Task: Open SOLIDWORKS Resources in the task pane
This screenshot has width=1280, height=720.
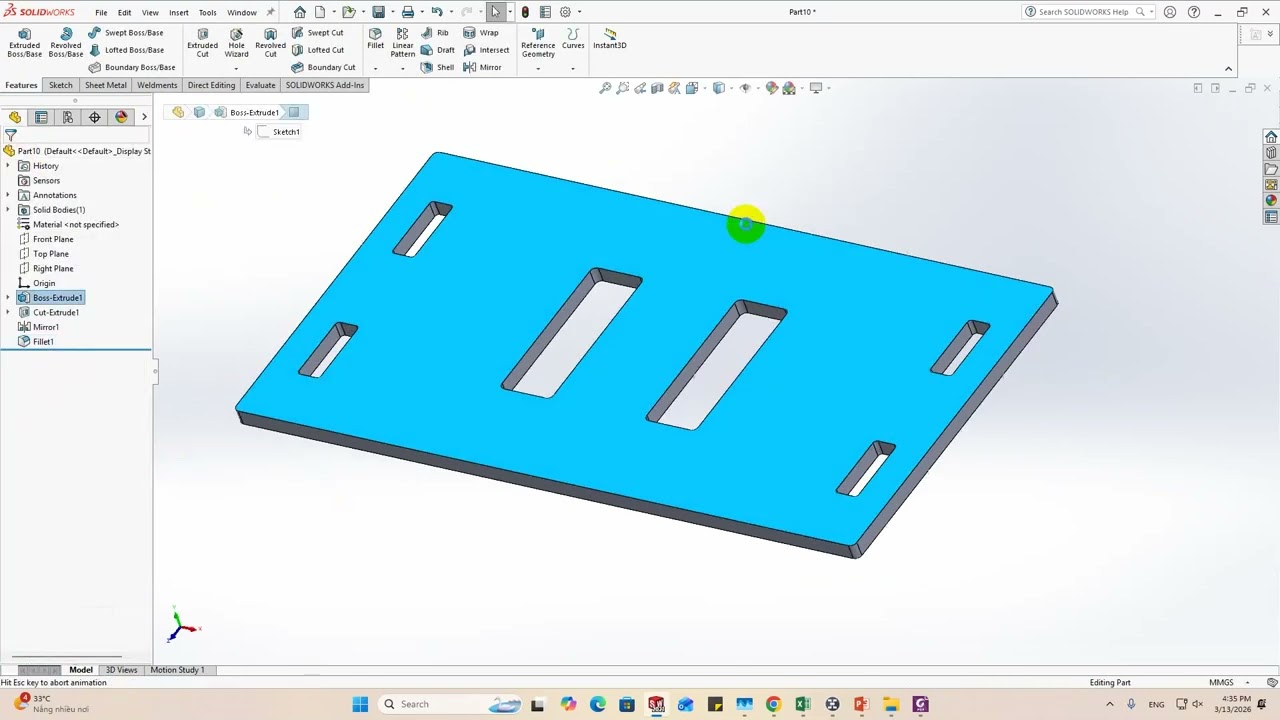Action: pos(1271,137)
